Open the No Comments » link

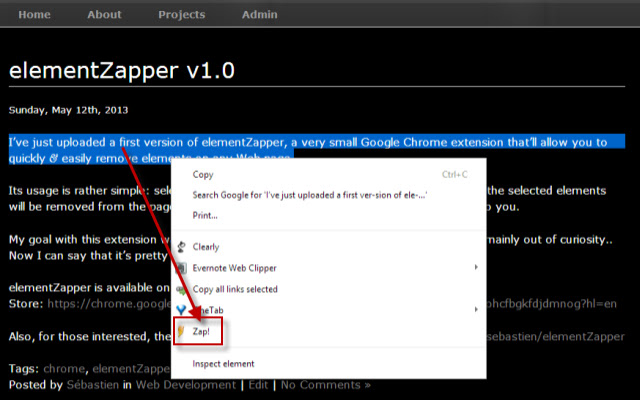click(326, 385)
